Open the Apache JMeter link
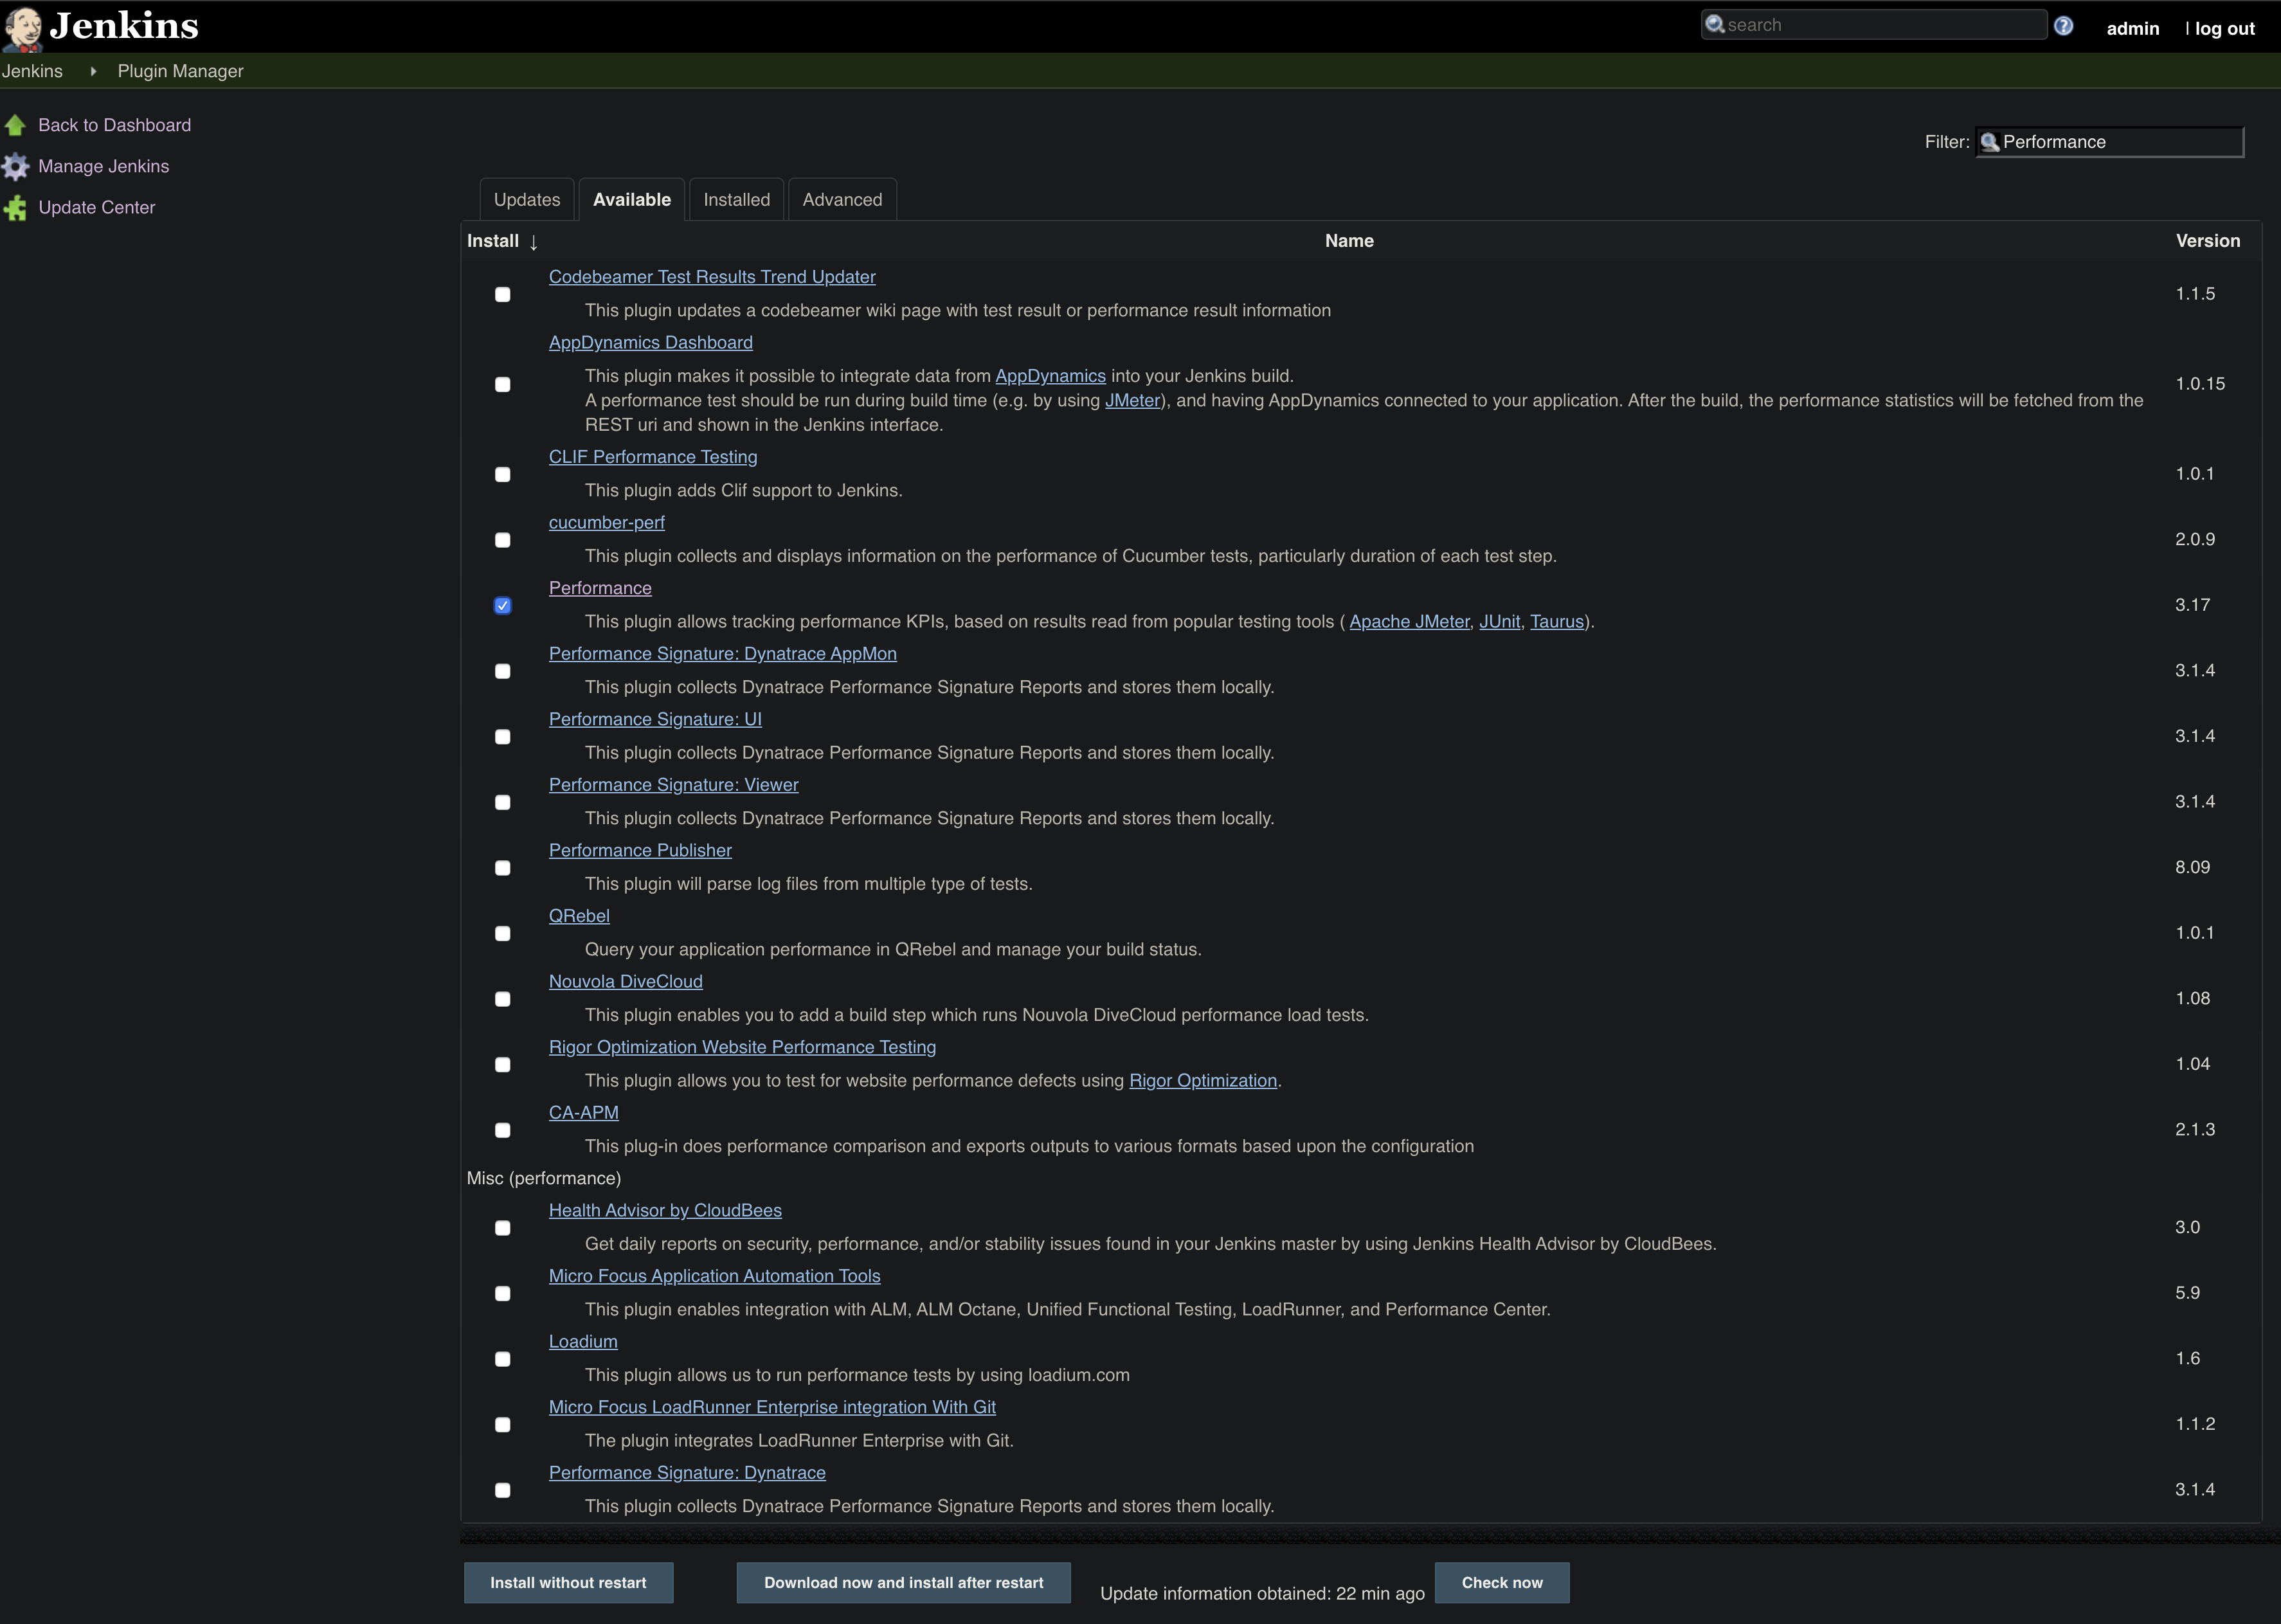Viewport: 2281px width, 1624px height. point(1410,622)
